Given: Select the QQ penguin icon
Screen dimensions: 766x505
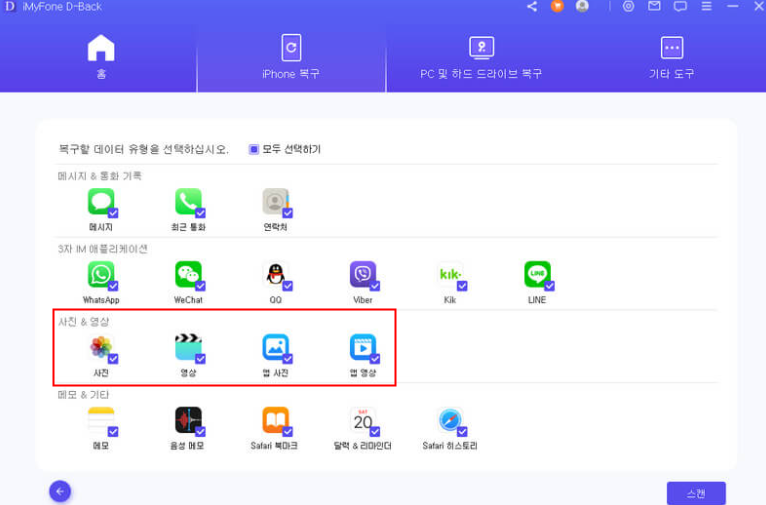Looking at the screenshot, I should coord(275,274).
